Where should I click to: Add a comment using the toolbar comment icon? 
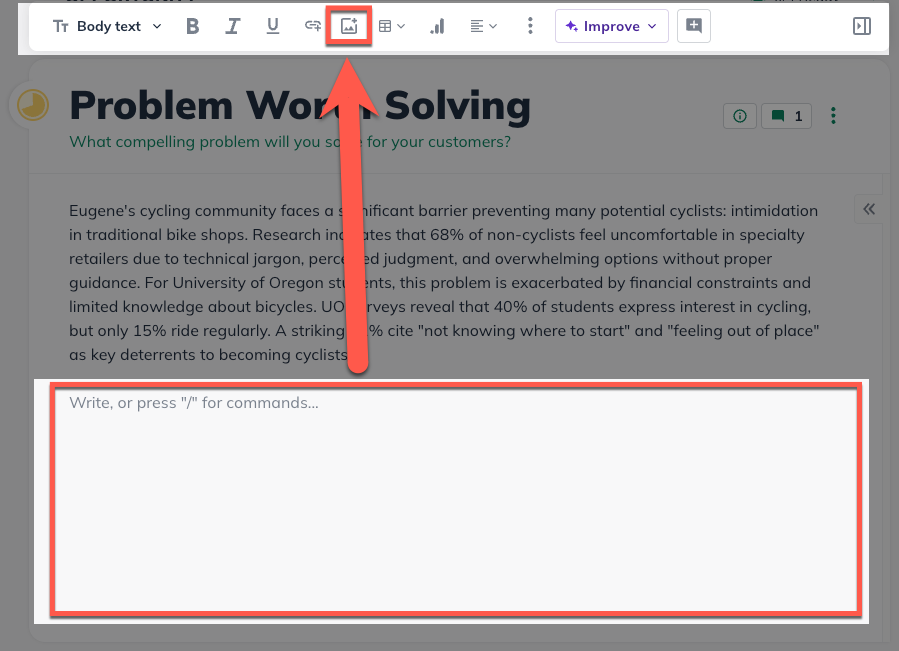693,27
